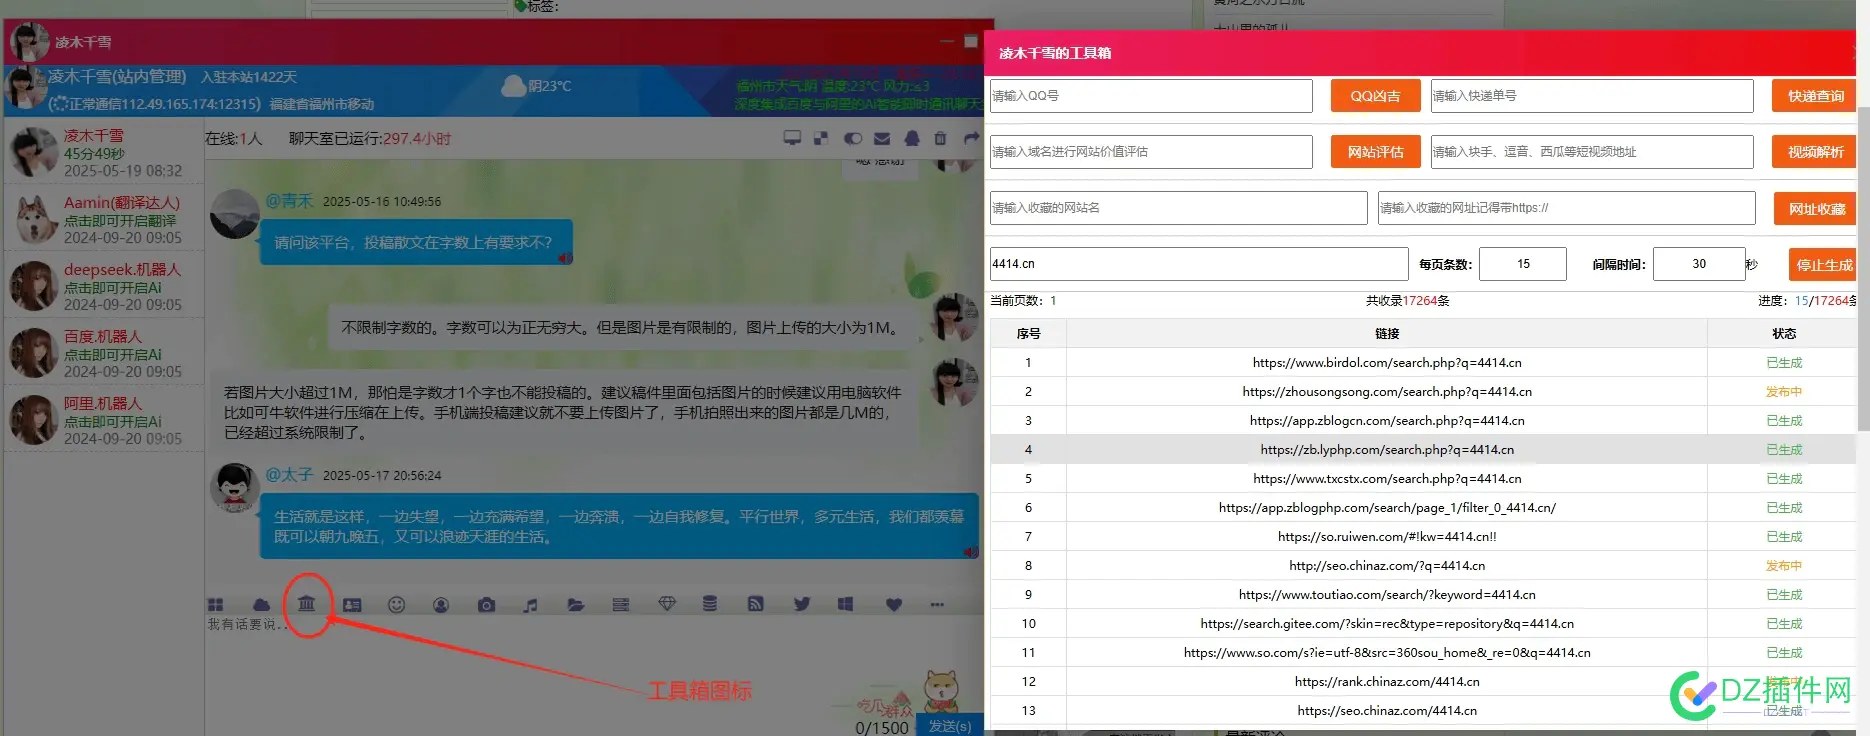Focus the short video address input field
The height and width of the screenshot is (736, 1870).
pyautogui.click(x=1592, y=152)
